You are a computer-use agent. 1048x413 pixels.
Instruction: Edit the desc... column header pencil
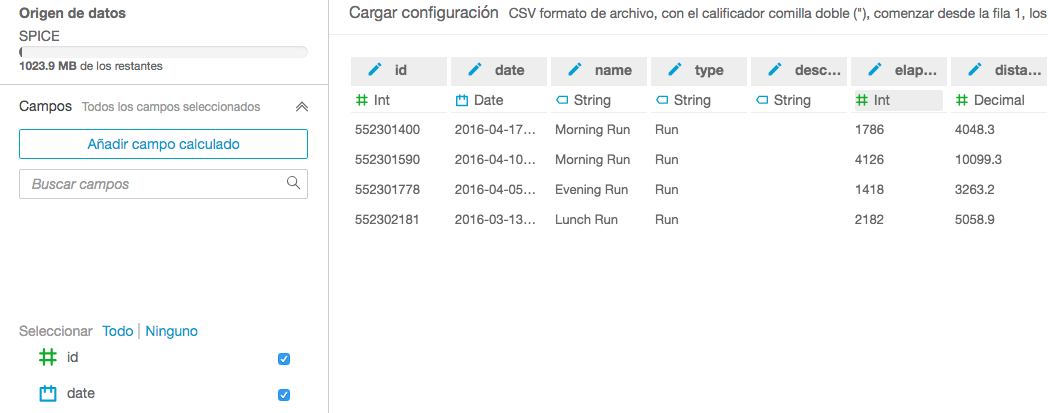tap(775, 70)
